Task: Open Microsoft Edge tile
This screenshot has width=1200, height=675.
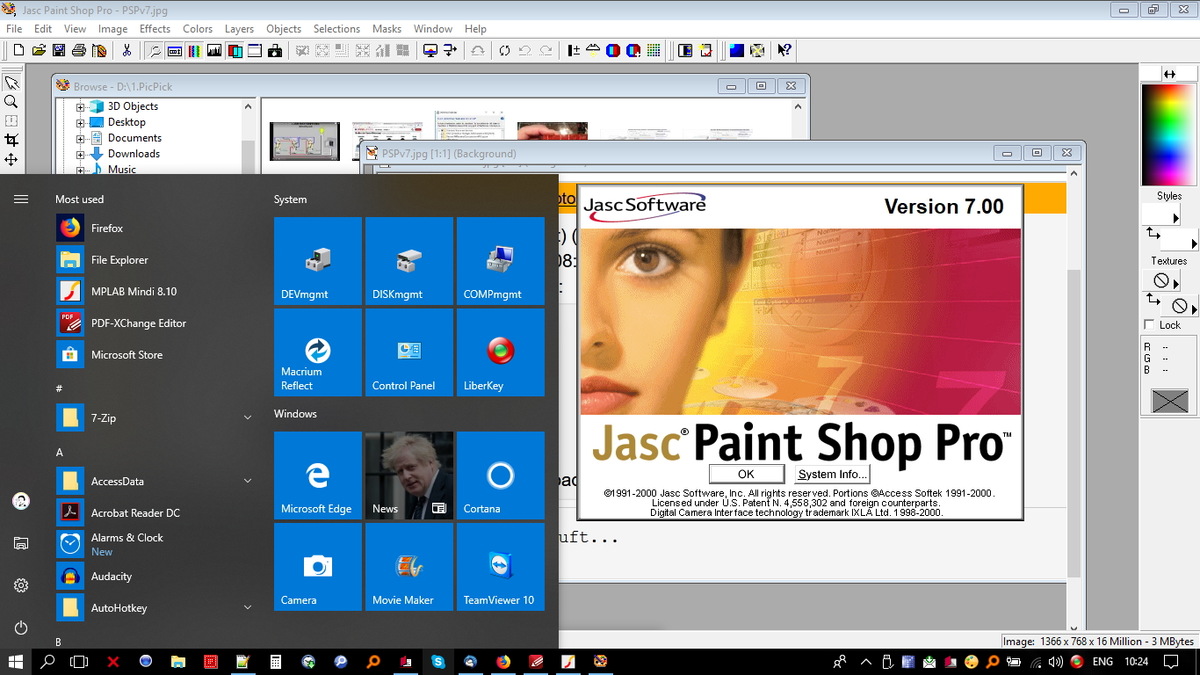Action: point(318,476)
